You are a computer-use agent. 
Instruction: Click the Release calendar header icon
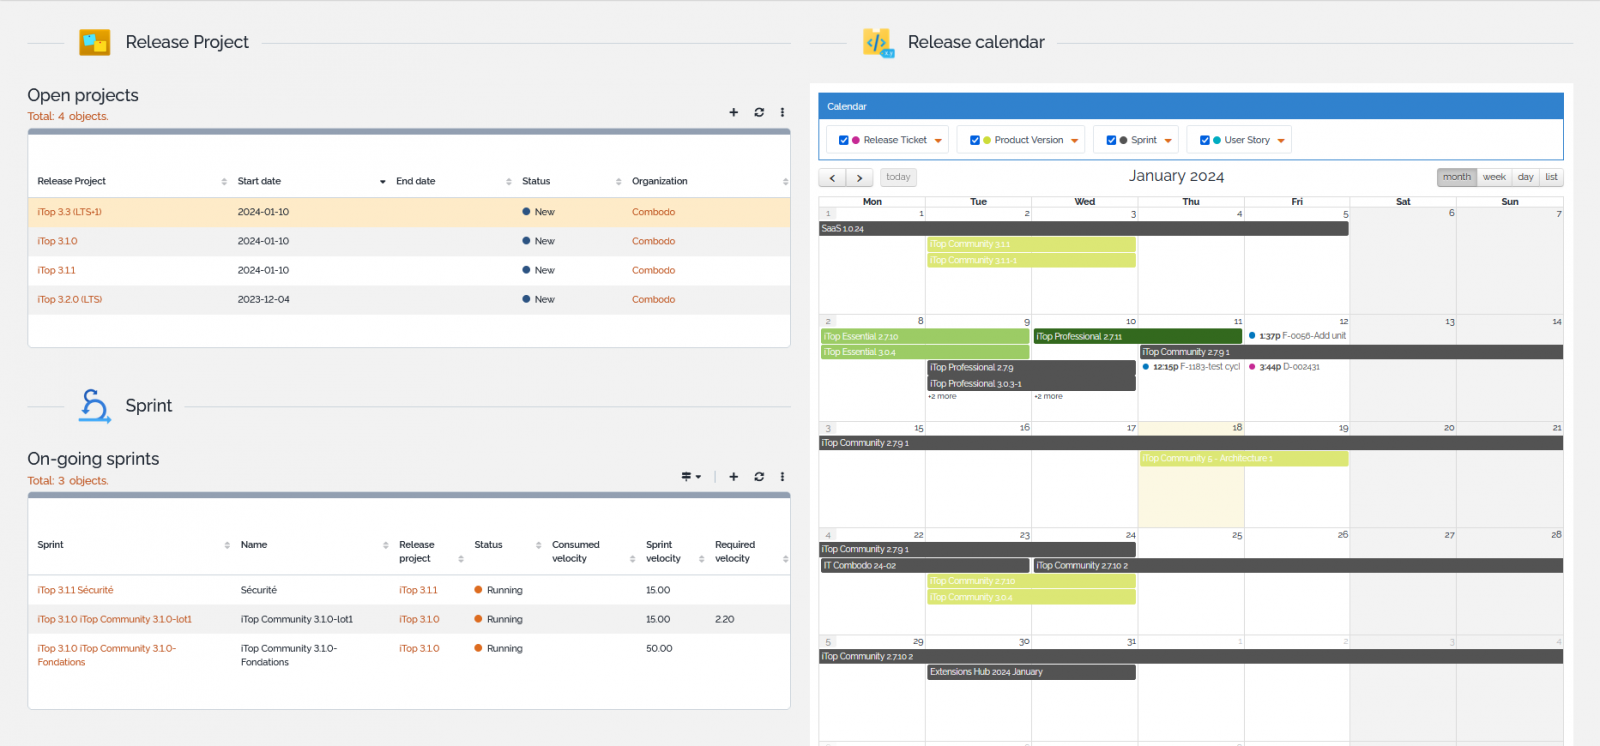coord(878,42)
